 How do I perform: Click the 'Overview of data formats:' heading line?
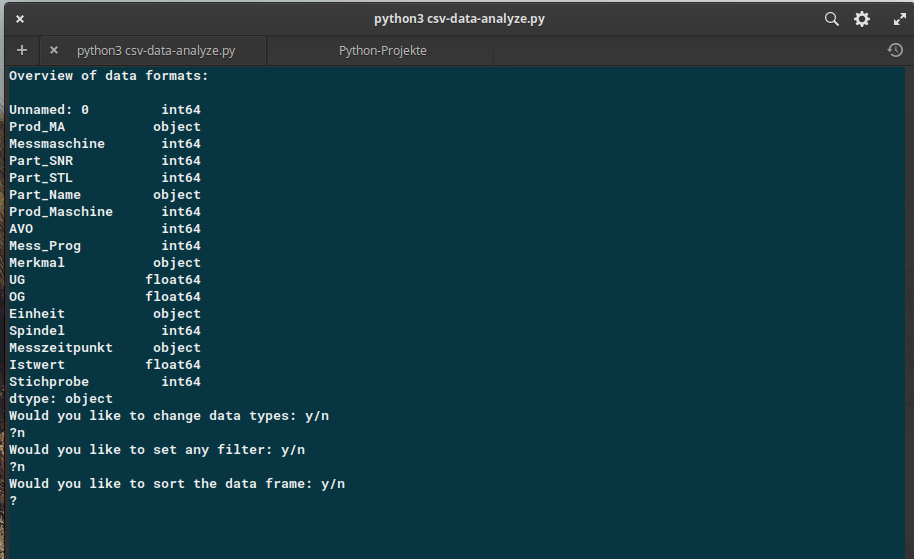pos(108,76)
